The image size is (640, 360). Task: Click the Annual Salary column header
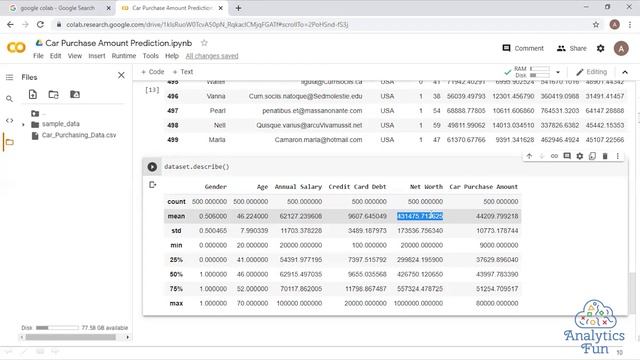tap(298, 187)
